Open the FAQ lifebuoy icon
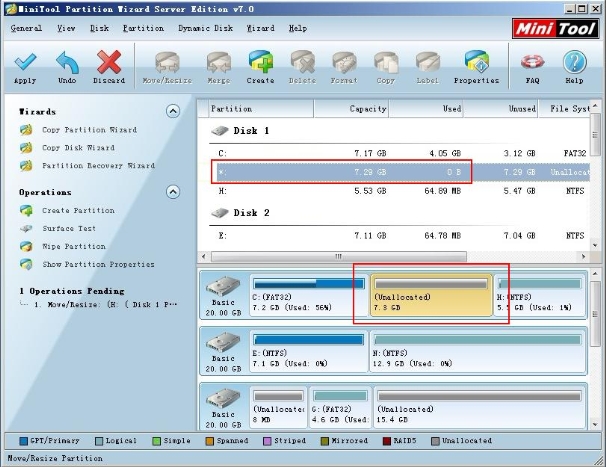Screen dimensions: 606x467 point(533,62)
